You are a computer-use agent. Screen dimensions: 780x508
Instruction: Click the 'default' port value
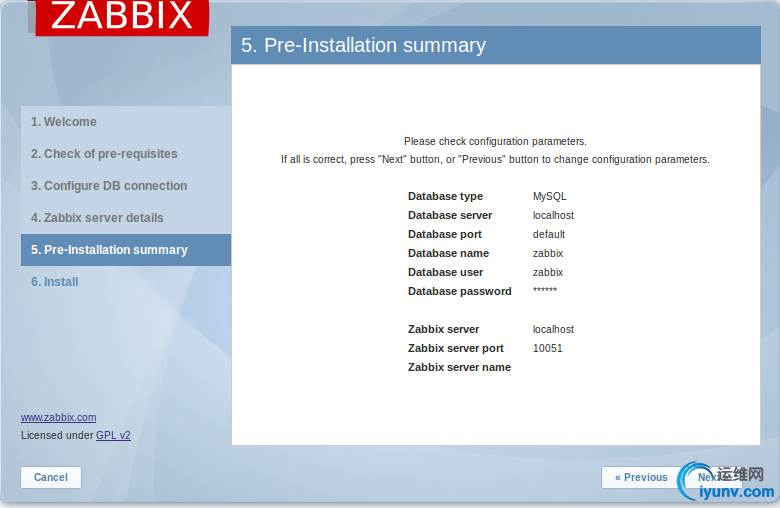(x=549, y=234)
